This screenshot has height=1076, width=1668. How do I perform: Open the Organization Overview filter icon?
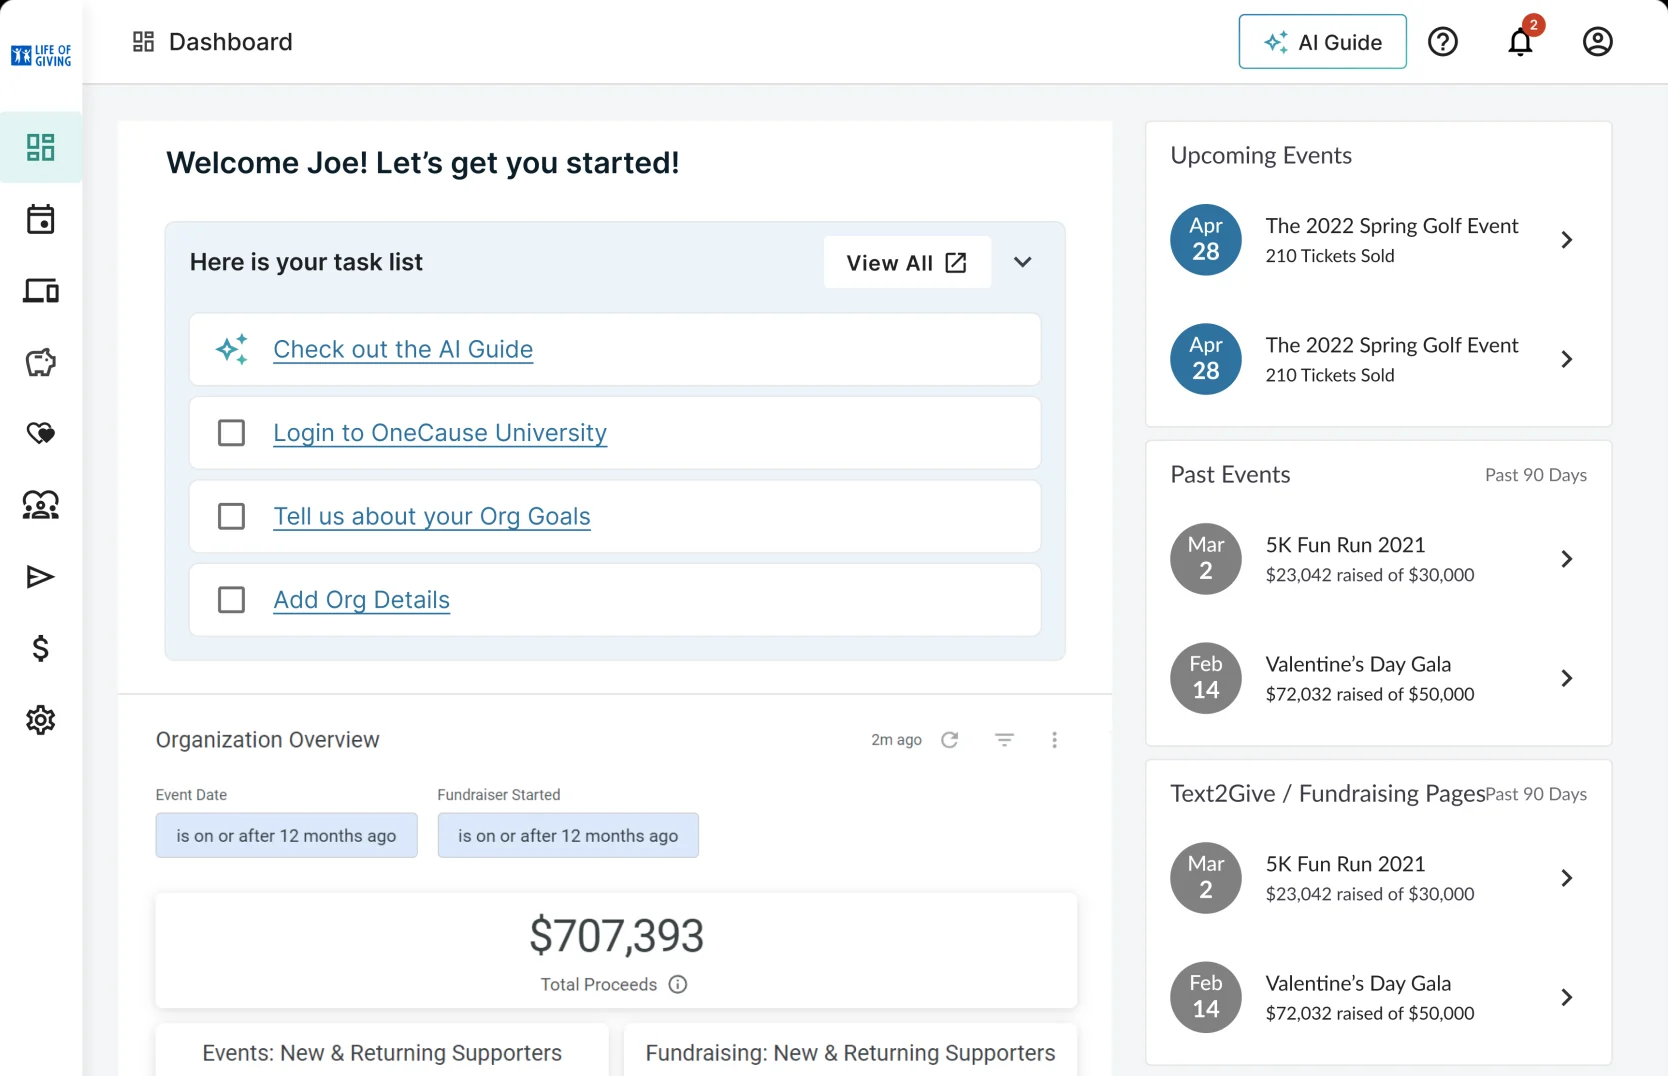pyautogui.click(x=1005, y=740)
